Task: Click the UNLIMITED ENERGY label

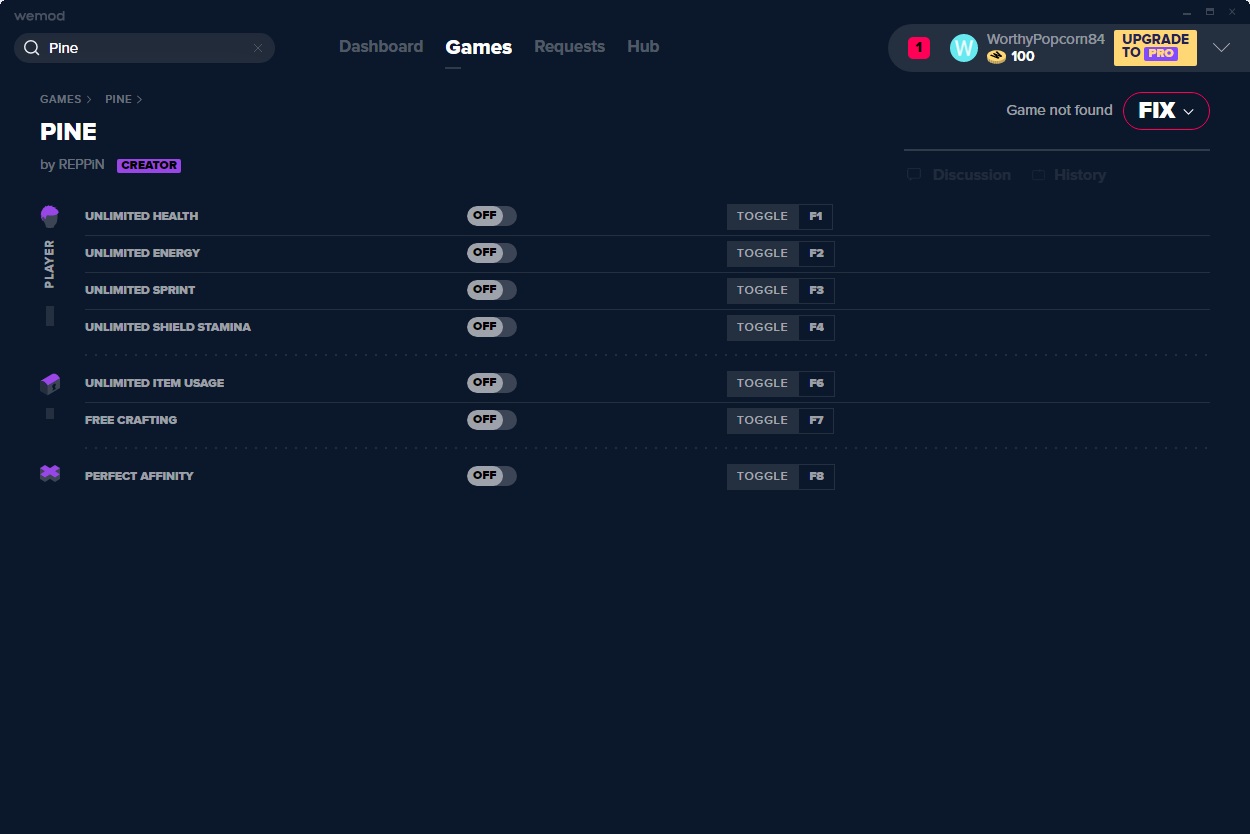Action: (142, 253)
